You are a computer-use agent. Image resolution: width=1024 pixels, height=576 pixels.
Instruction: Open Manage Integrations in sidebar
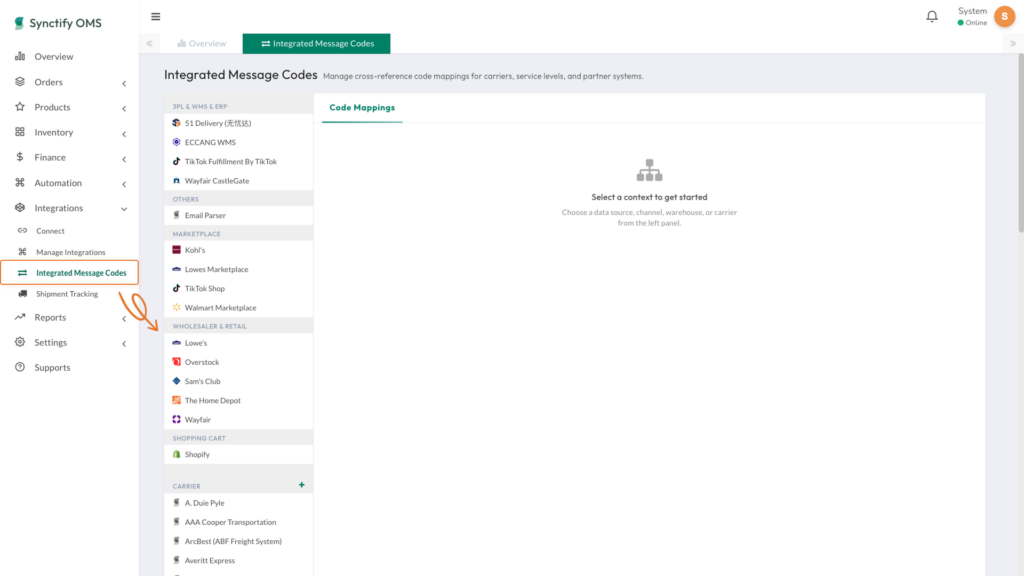(x=69, y=252)
